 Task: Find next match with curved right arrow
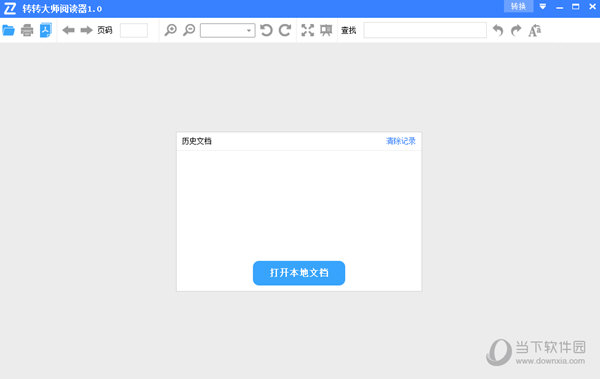(x=516, y=30)
